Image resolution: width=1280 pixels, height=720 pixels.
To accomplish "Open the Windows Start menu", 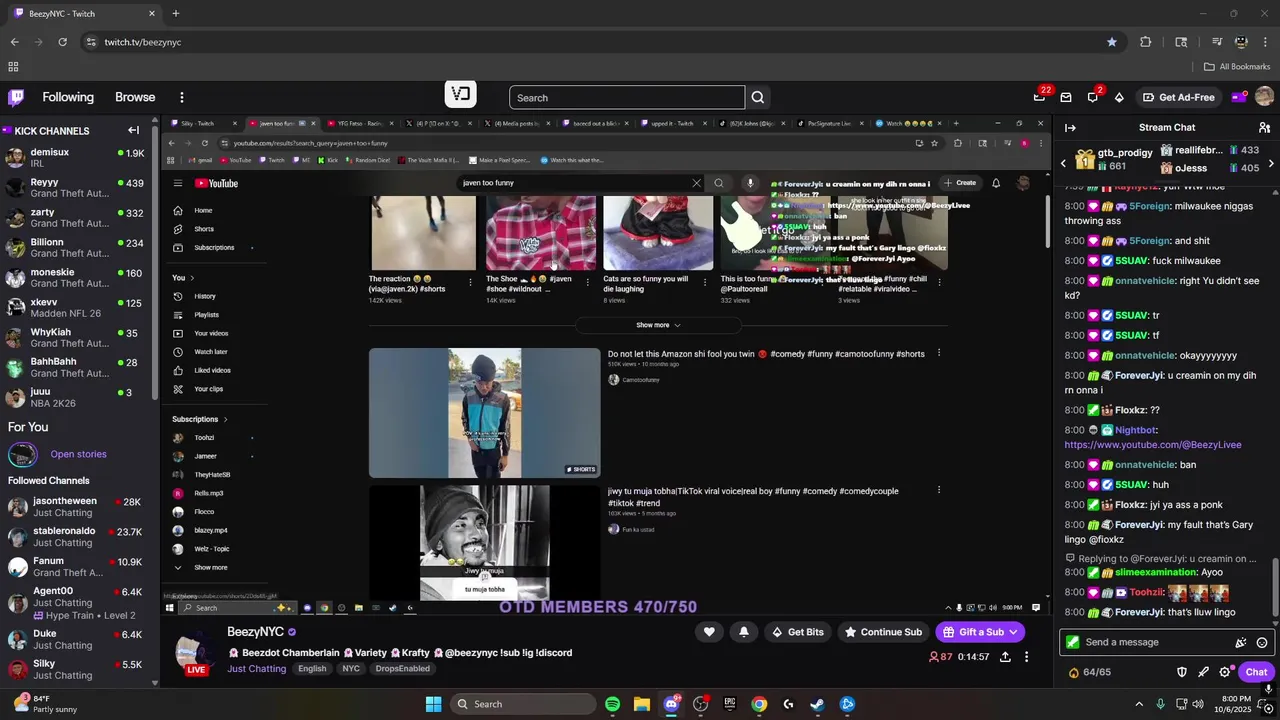I will tap(433, 704).
